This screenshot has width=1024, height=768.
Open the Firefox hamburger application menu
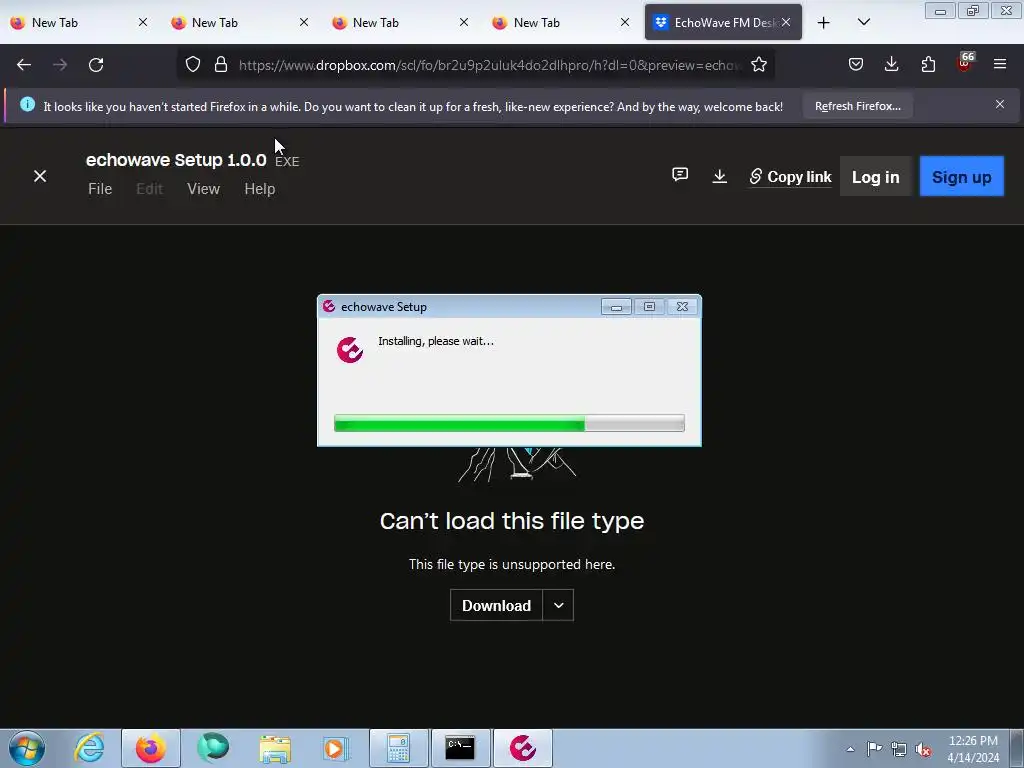(1000, 64)
